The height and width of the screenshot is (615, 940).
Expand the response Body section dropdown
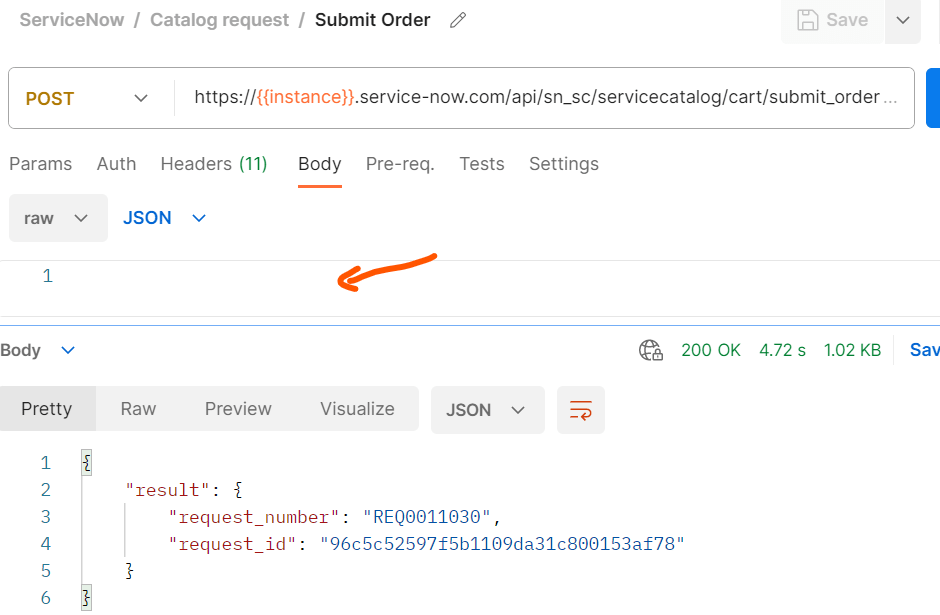coord(67,350)
